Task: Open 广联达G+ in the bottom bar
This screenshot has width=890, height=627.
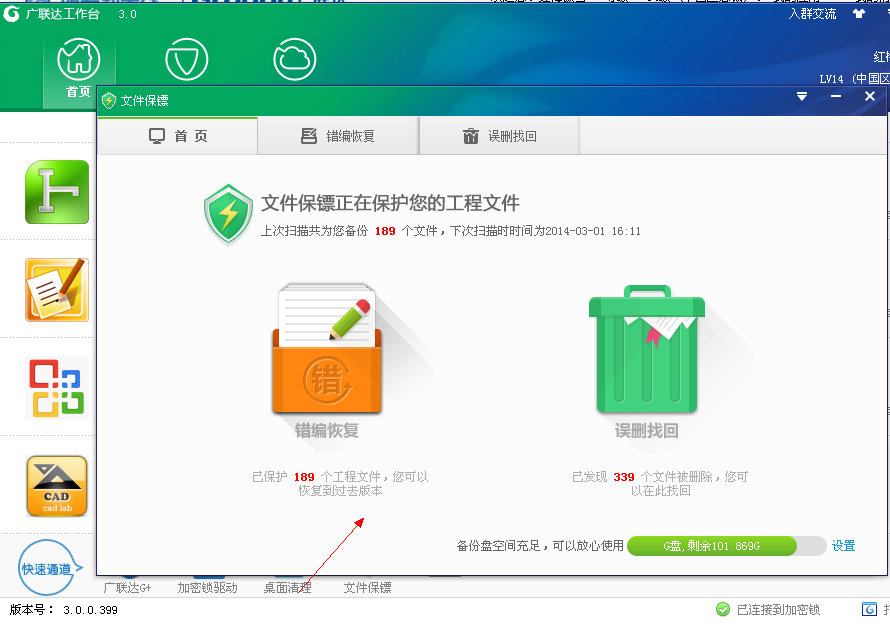Action: coord(127,587)
